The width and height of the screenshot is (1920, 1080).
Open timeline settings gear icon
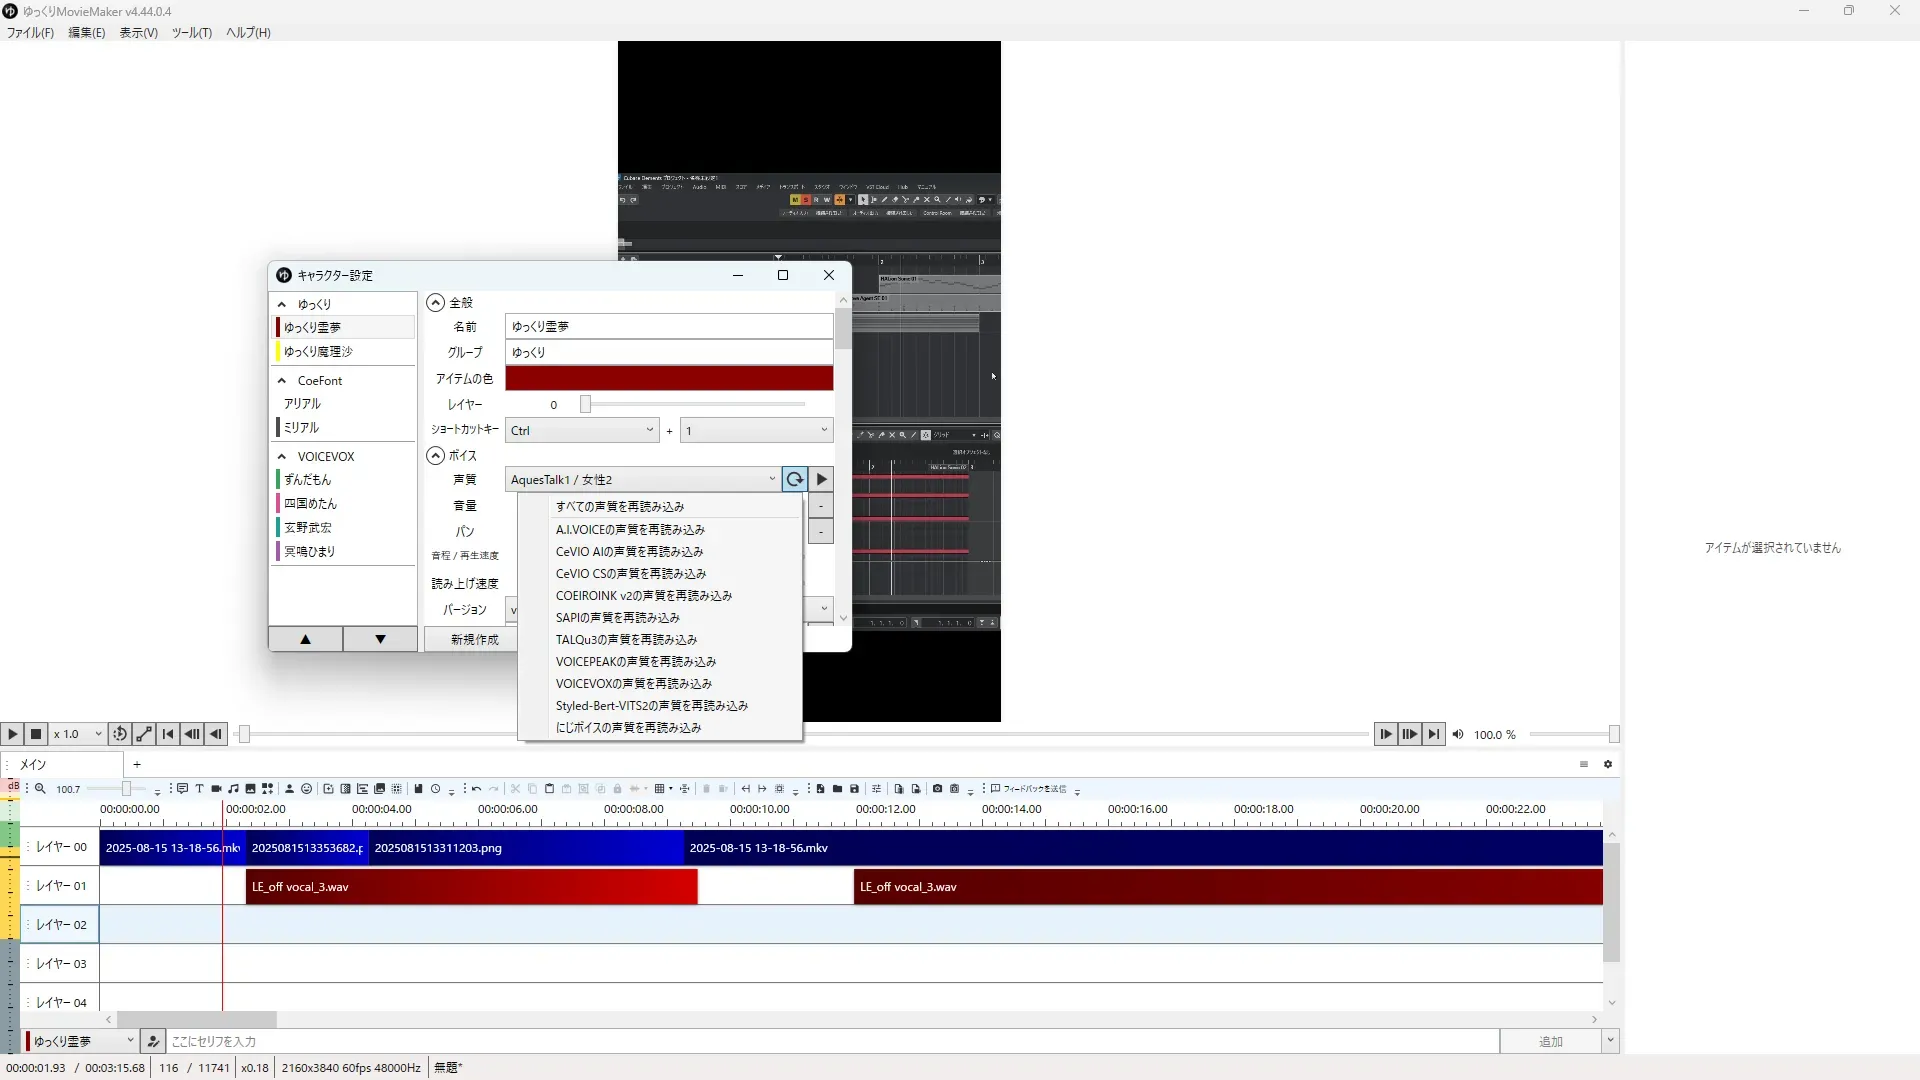1608,764
